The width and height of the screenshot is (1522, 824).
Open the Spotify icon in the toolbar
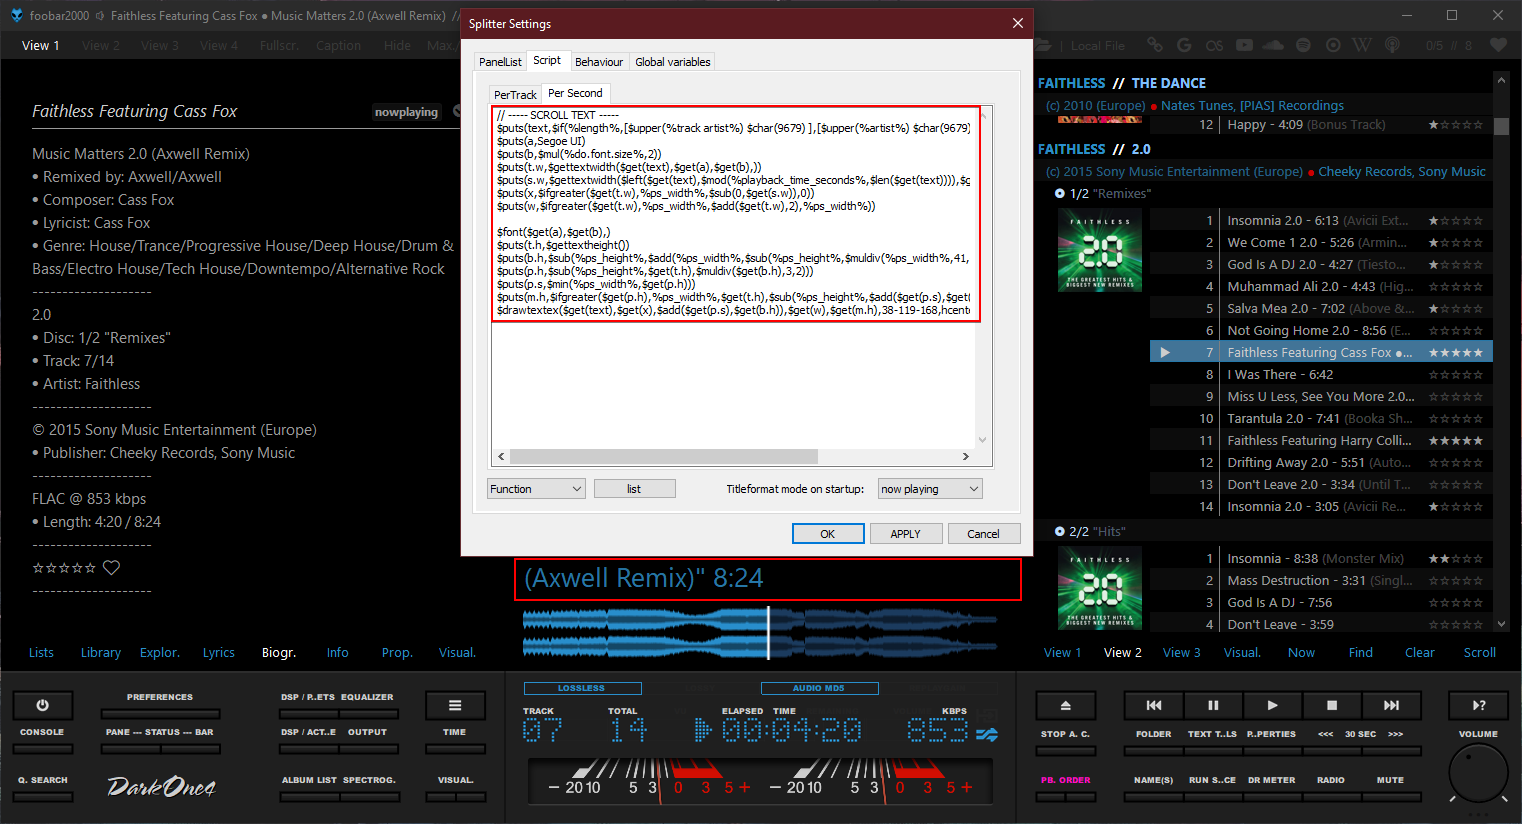[x=1303, y=45]
